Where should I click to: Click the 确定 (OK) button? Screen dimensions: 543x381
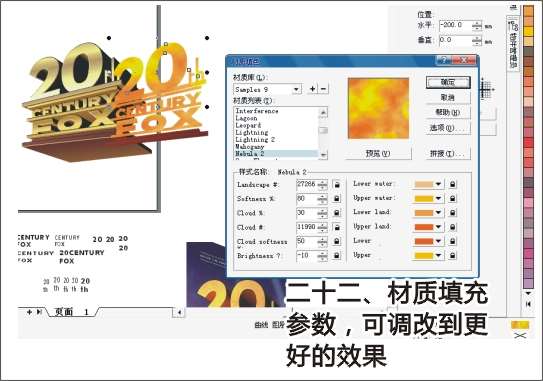pyautogui.click(x=448, y=82)
